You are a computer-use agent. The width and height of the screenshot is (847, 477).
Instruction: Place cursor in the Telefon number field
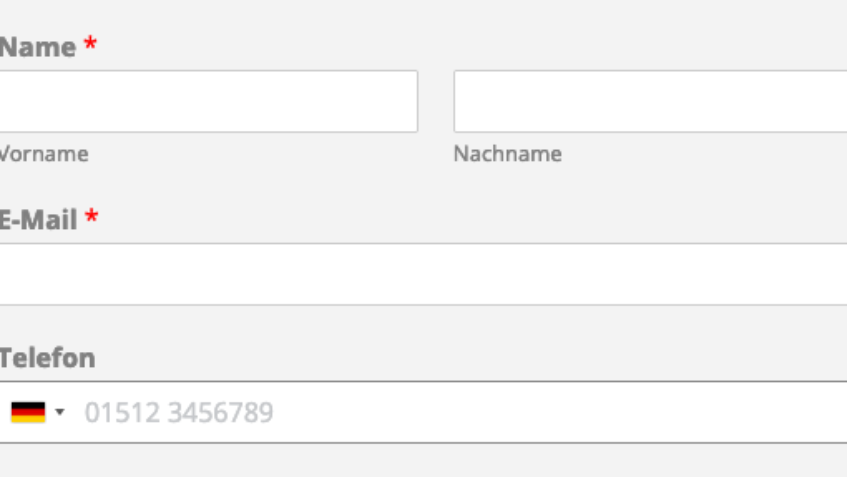(500, 412)
